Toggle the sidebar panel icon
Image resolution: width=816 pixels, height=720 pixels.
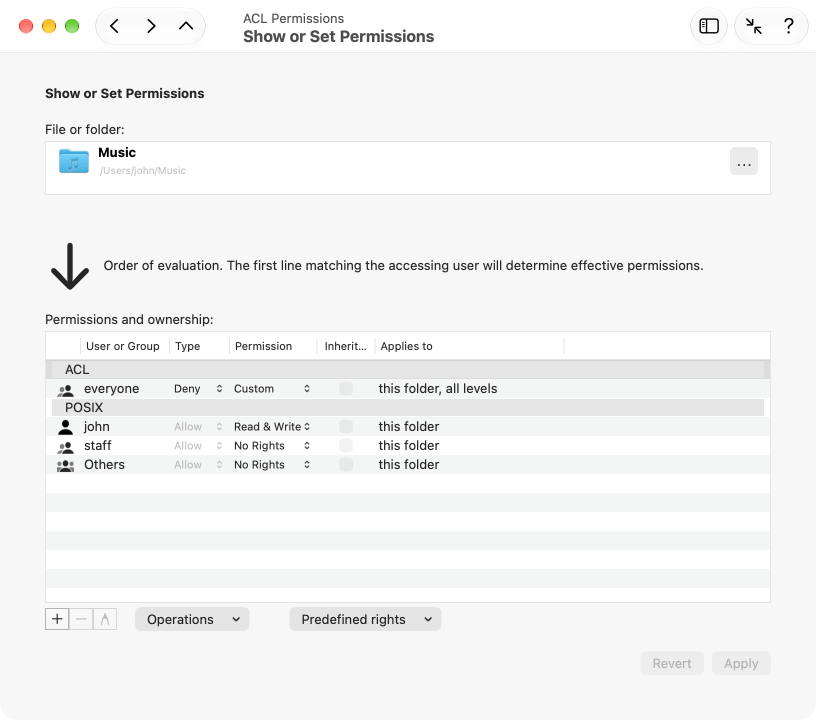pos(709,26)
